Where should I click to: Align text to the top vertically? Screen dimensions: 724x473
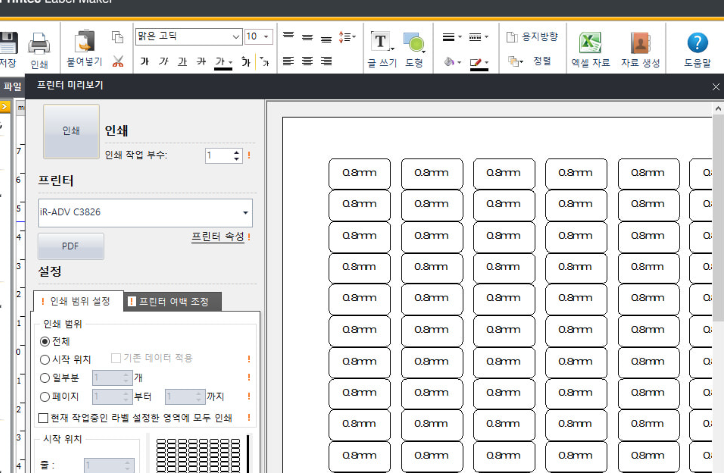pyautogui.click(x=289, y=36)
